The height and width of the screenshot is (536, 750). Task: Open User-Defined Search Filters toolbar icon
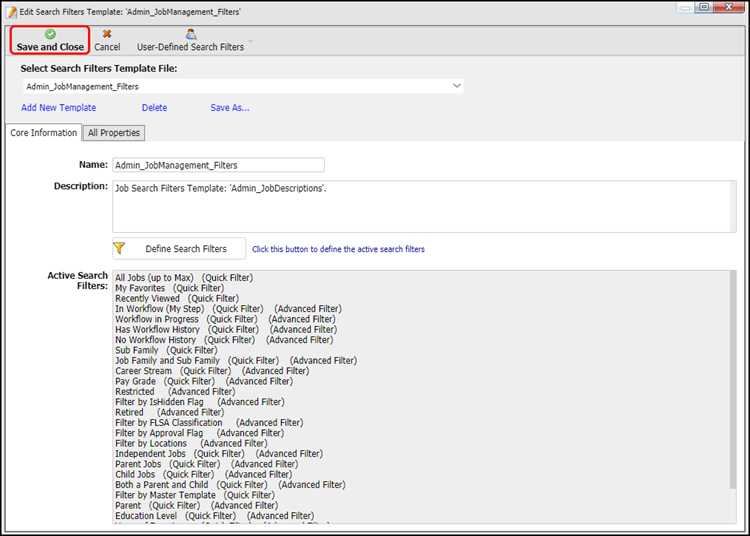pos(190,34)
